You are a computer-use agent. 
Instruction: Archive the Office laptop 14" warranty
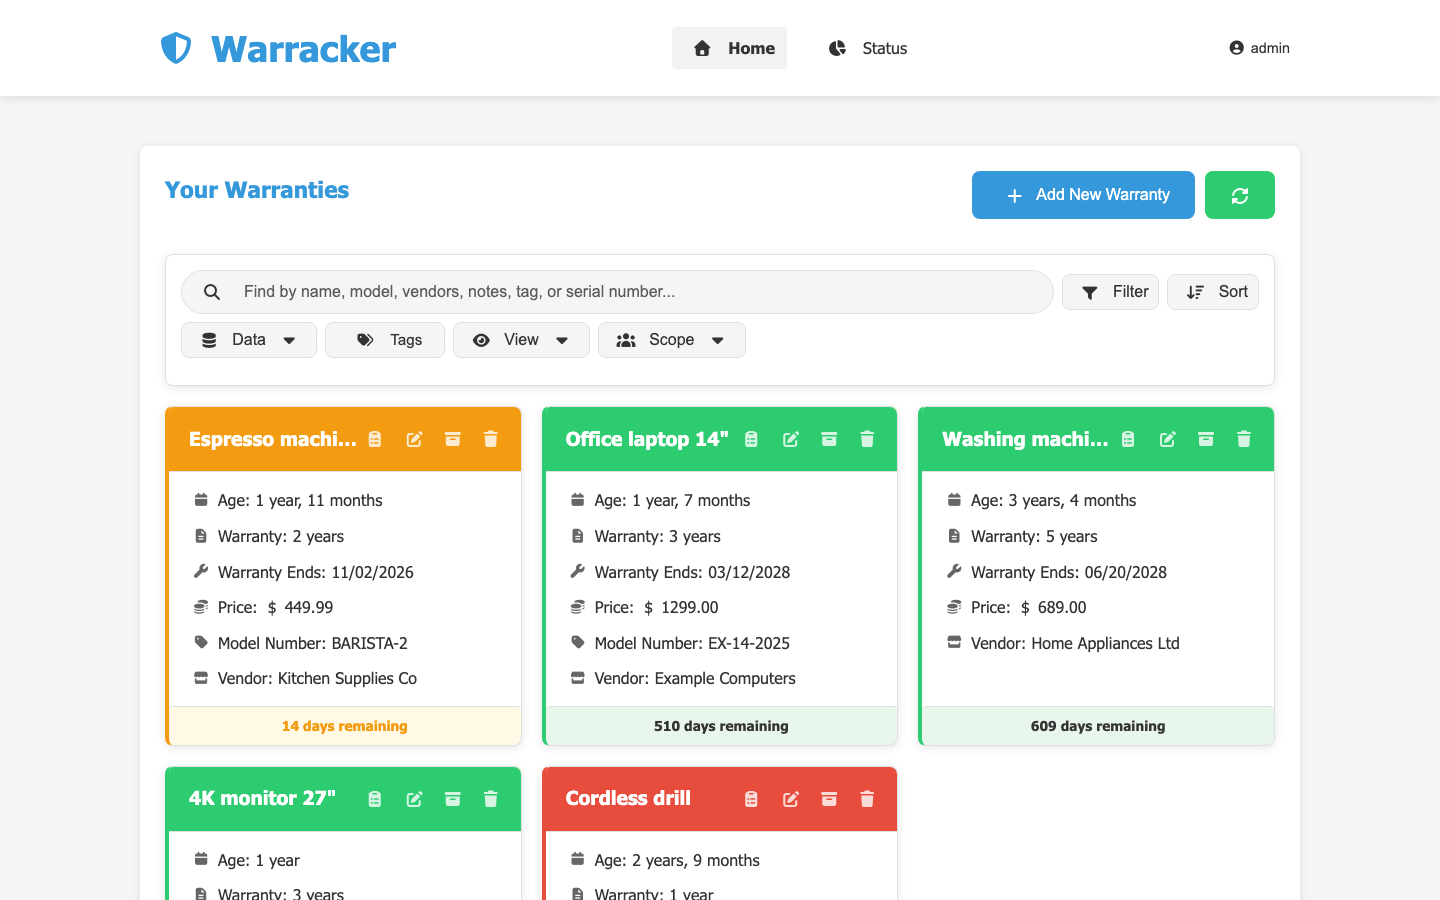pyautogui.click(x=829, y=439)
